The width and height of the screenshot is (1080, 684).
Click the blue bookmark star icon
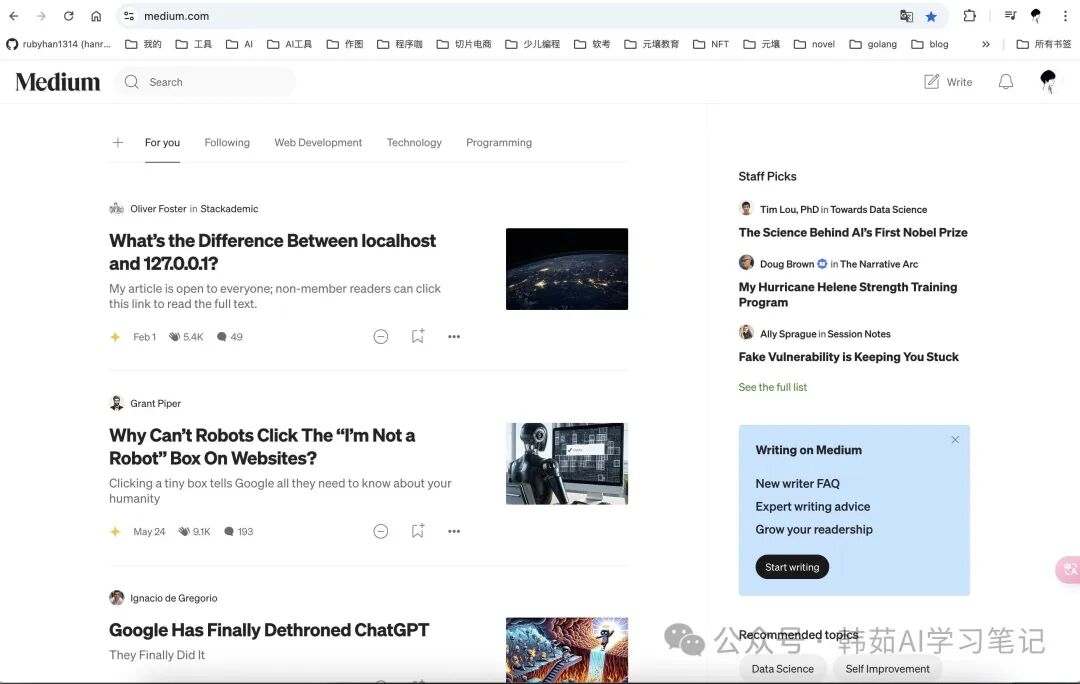931,16
